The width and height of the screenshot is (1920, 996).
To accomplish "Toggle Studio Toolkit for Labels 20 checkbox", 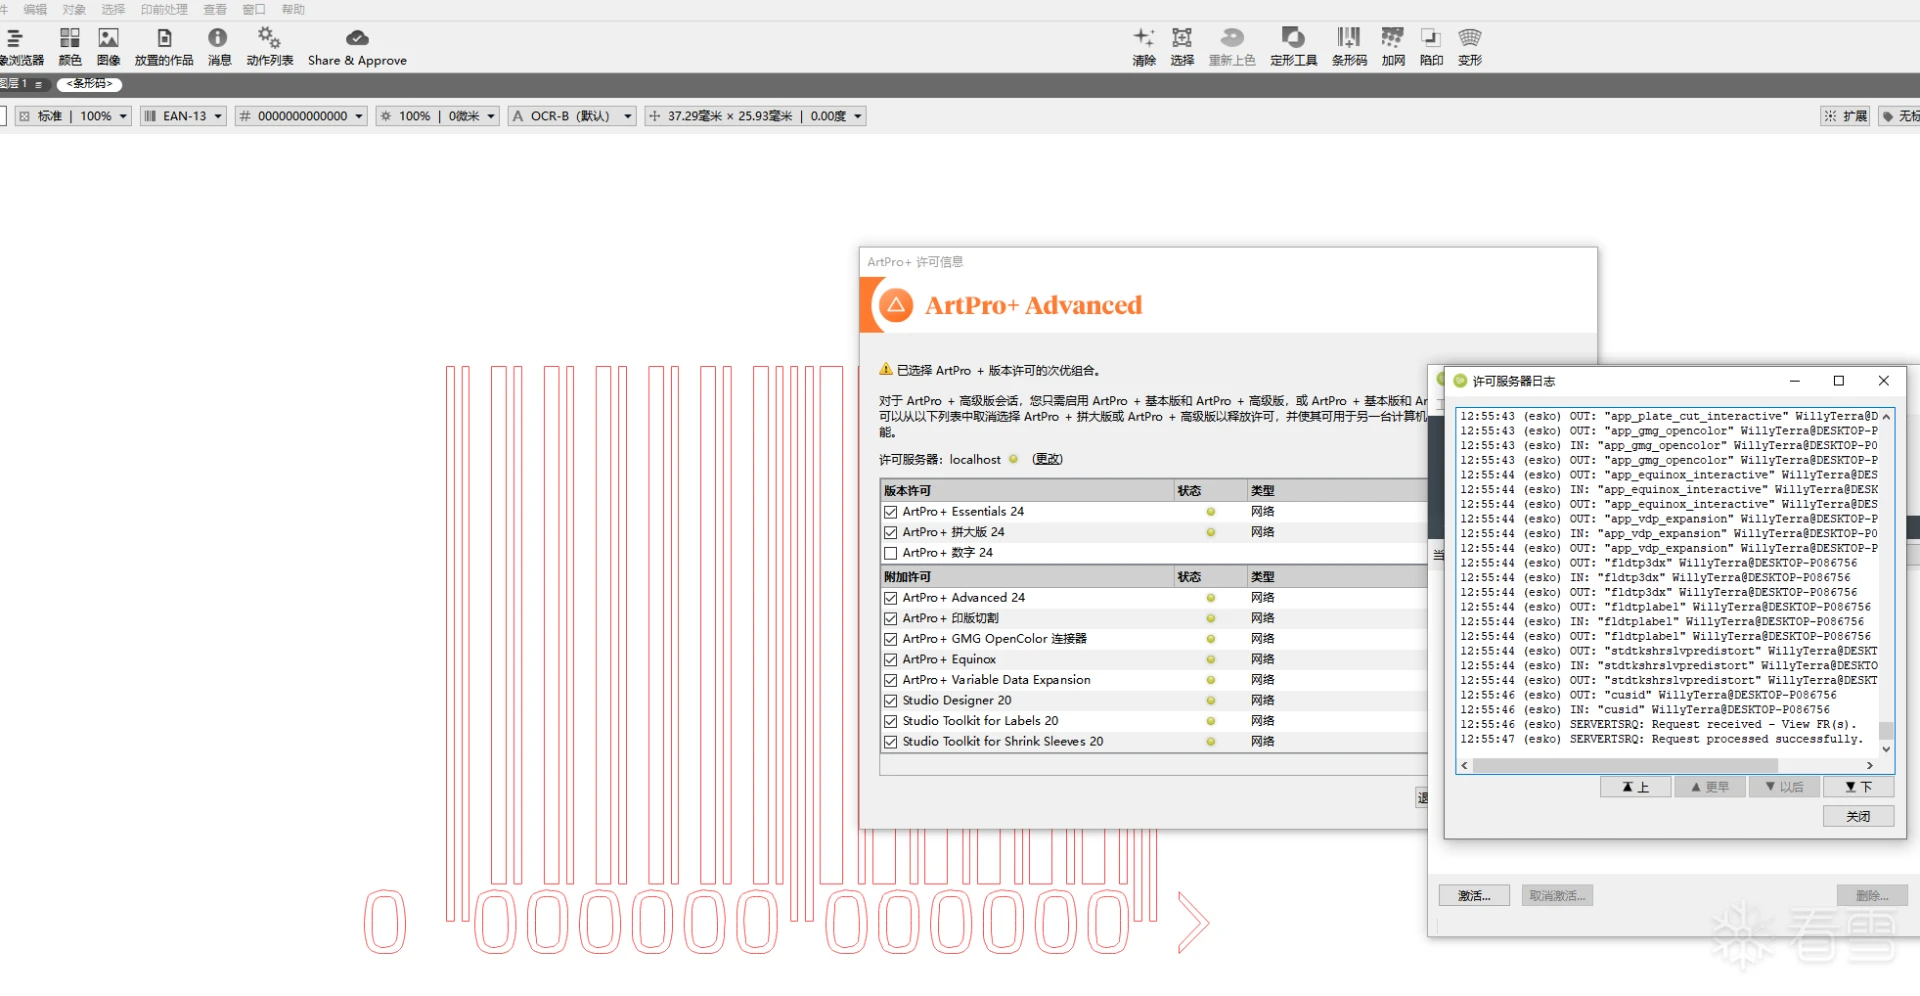I will point(890,721).
